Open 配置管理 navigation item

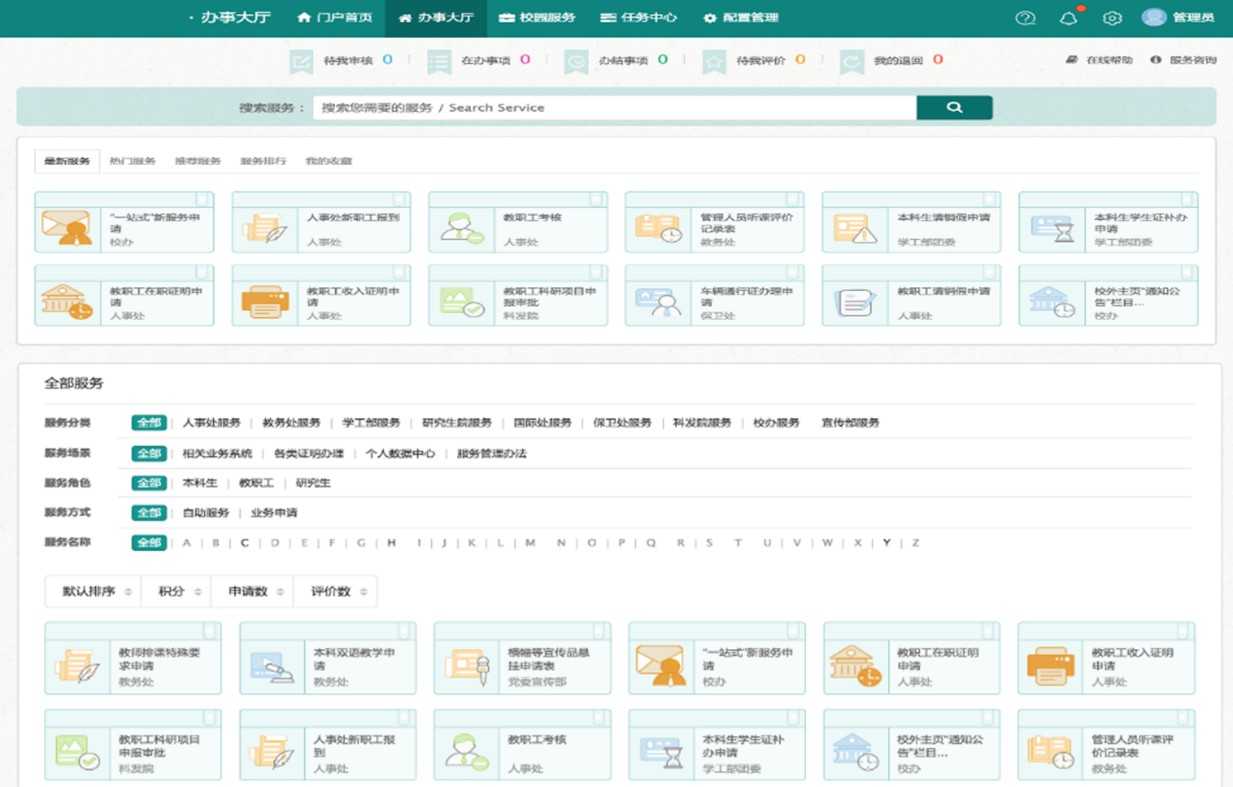[741, 18]
